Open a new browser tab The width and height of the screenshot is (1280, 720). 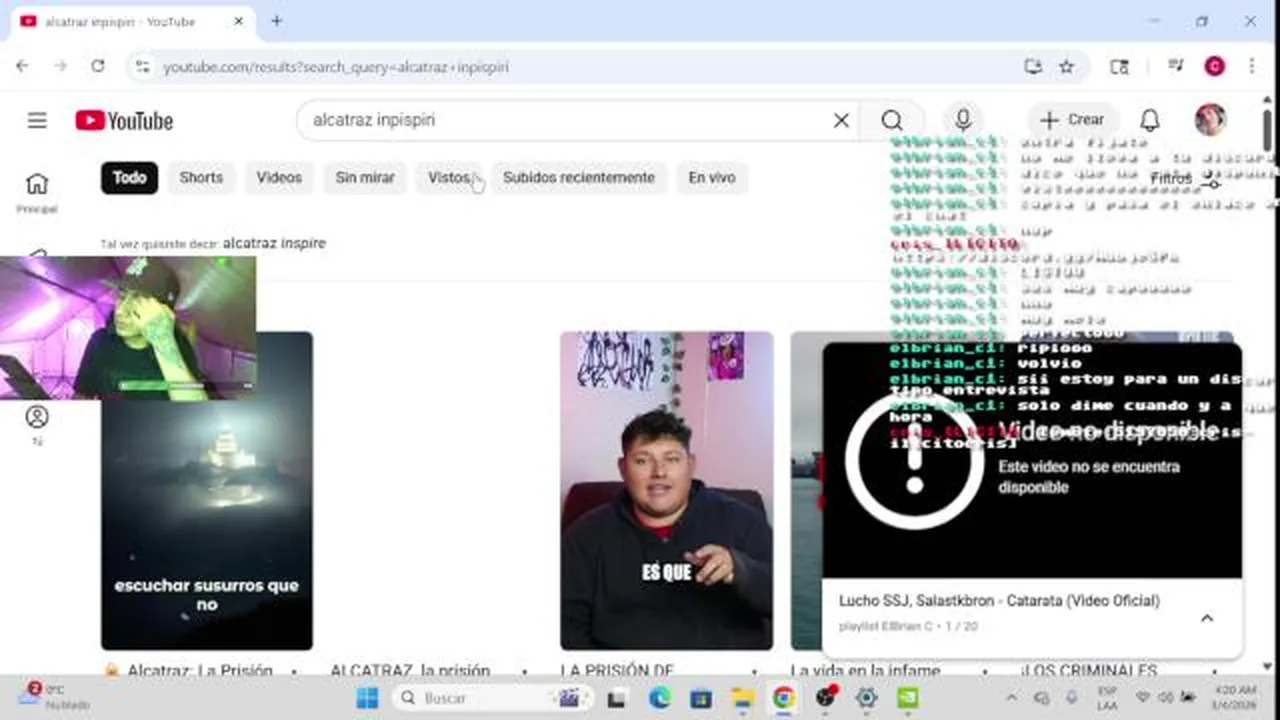[x=277, y=21]
